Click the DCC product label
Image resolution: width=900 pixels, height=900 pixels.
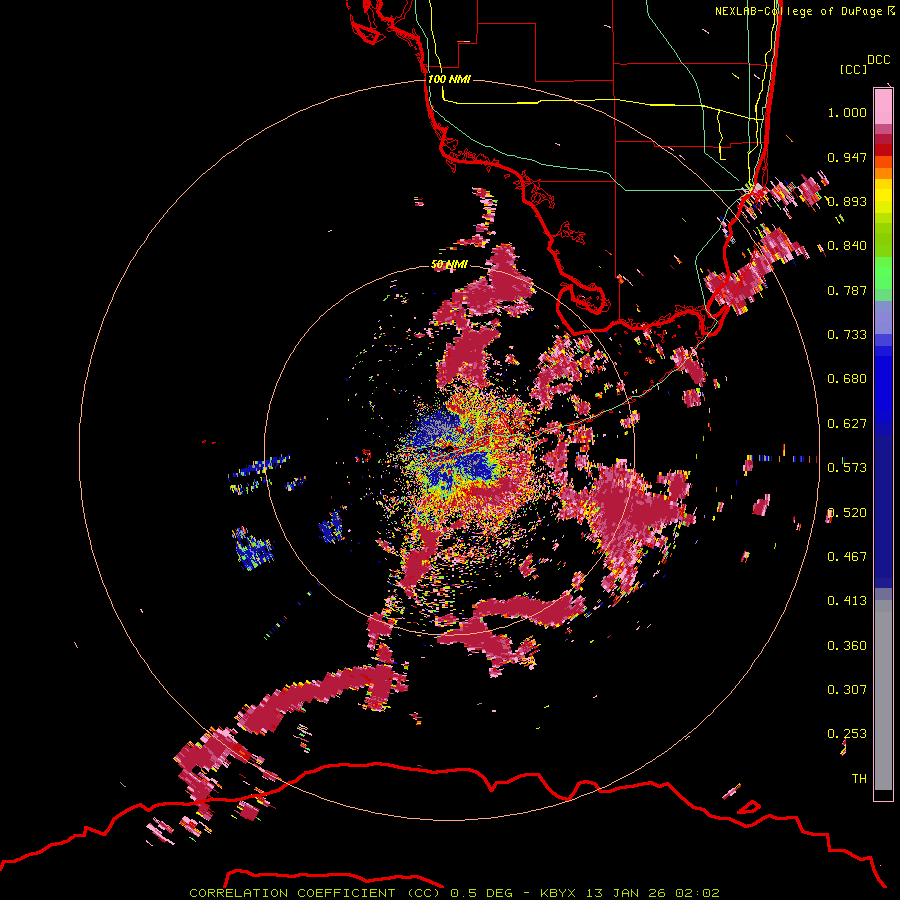tap(879, 60)
